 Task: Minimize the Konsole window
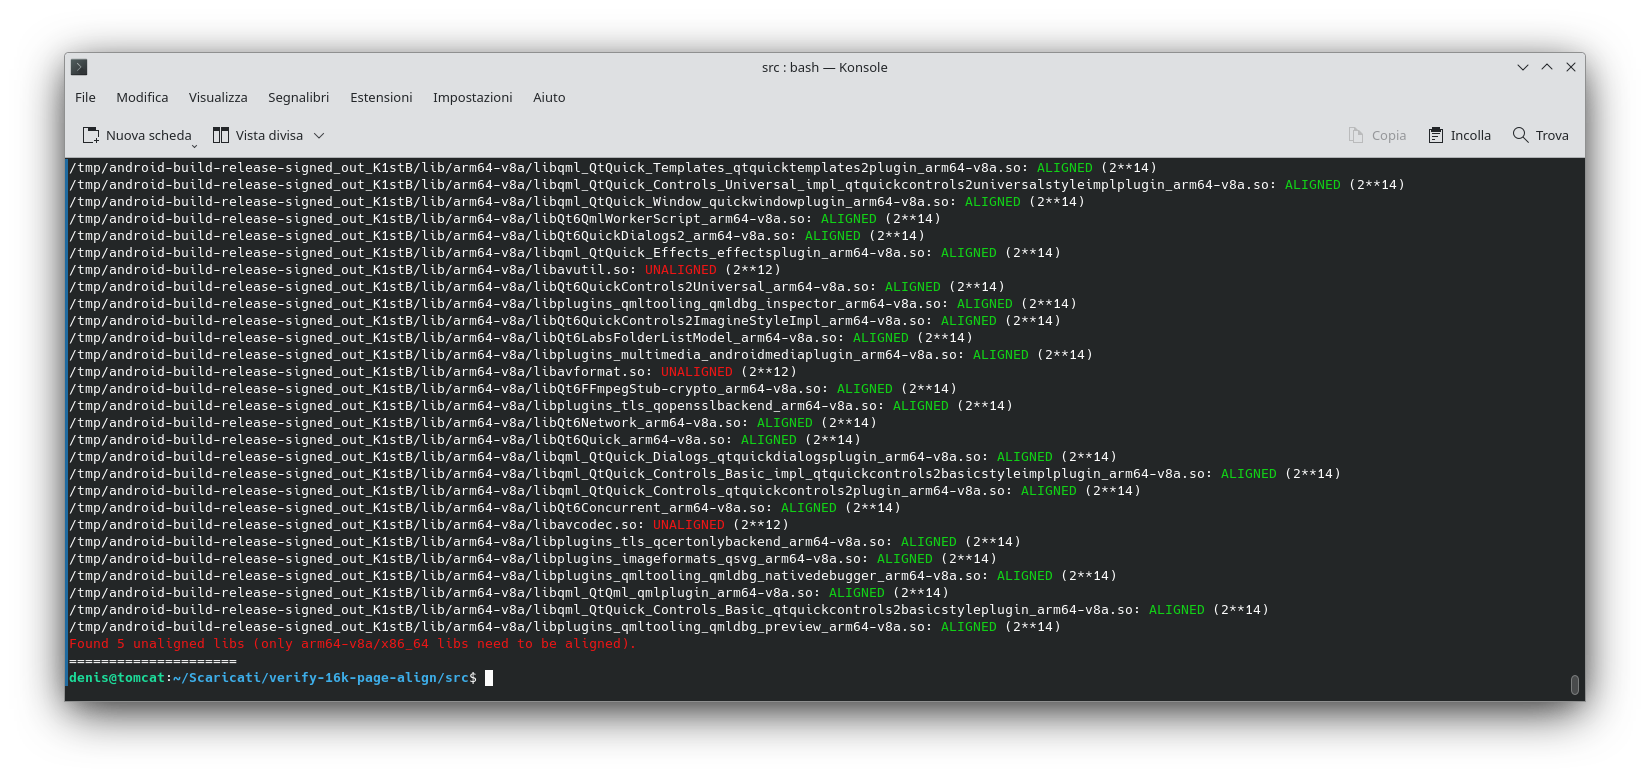click(1522, 67)
